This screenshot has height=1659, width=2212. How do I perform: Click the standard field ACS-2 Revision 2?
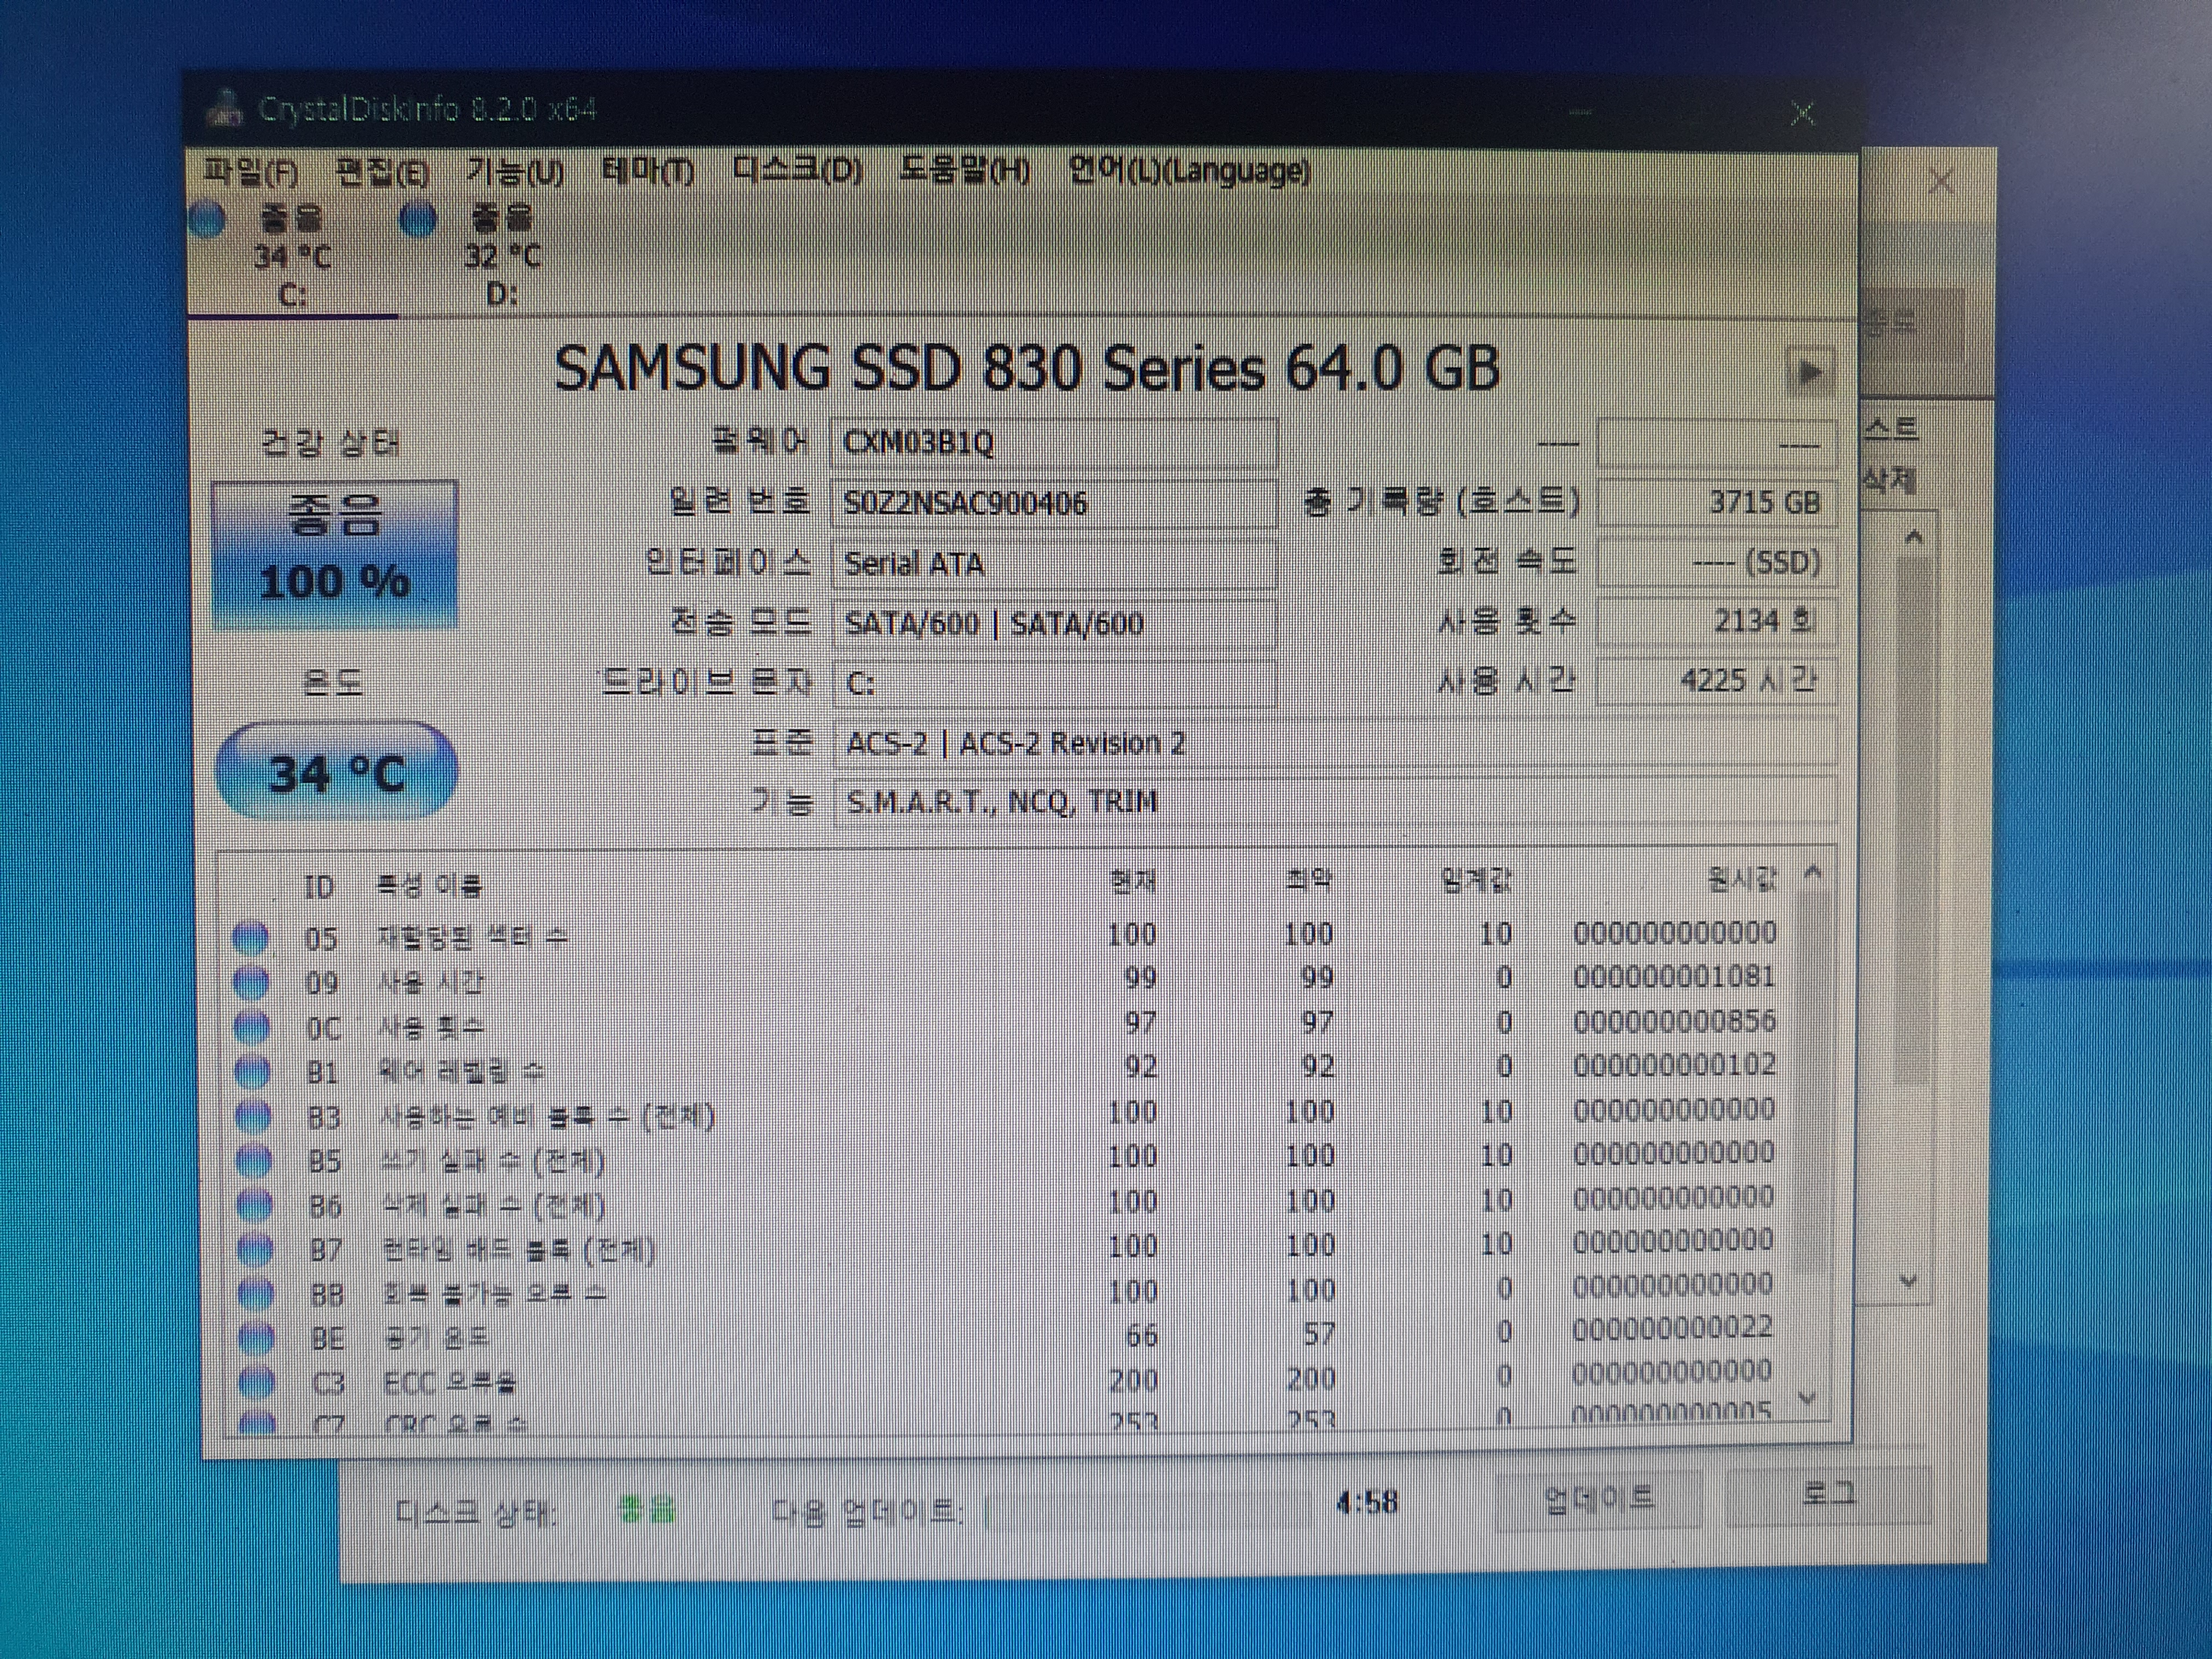(x=1335, y=743)
